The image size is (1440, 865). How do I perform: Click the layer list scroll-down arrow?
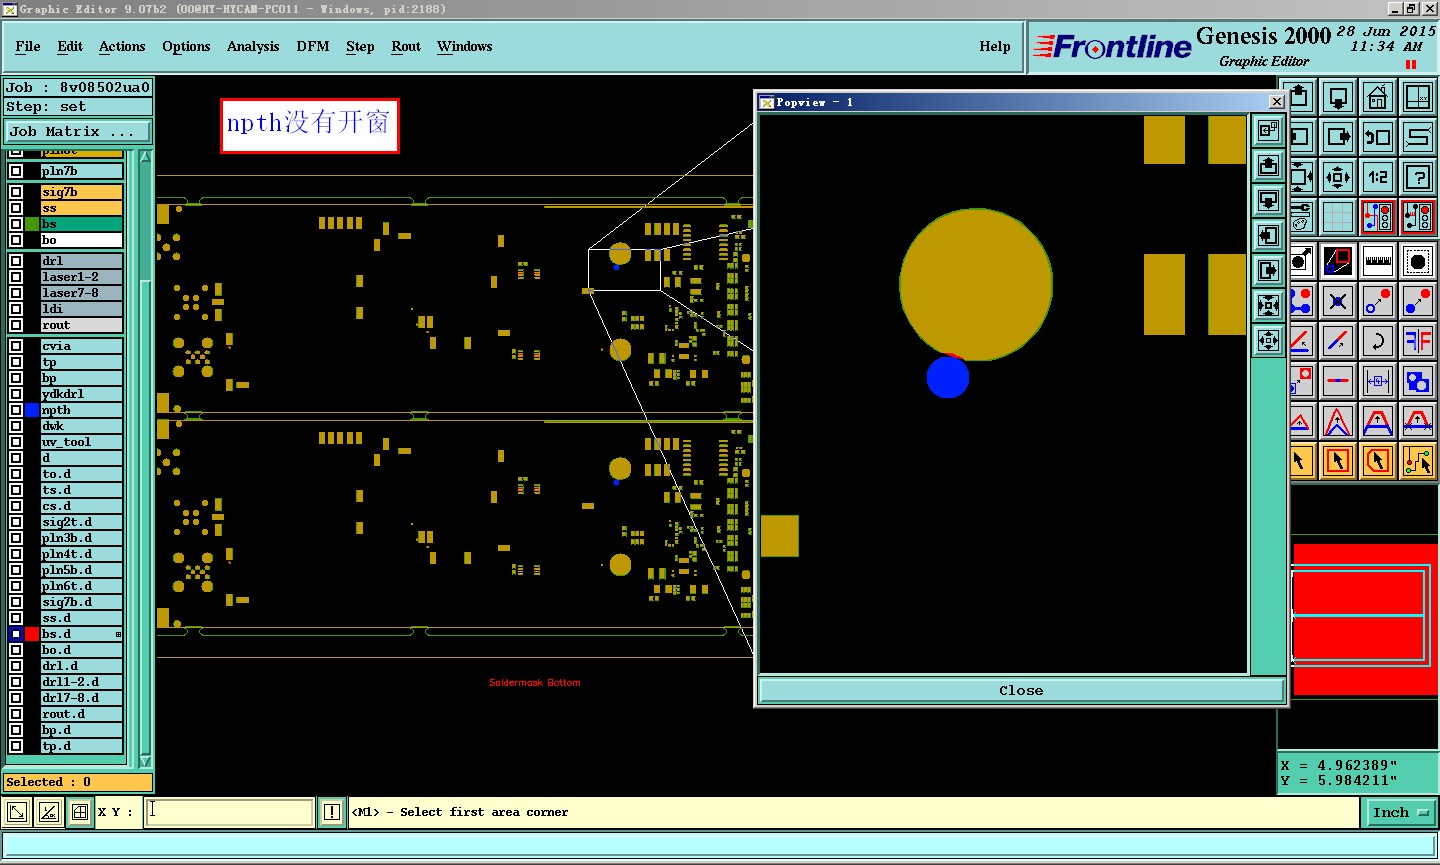[x=146, y=760]
